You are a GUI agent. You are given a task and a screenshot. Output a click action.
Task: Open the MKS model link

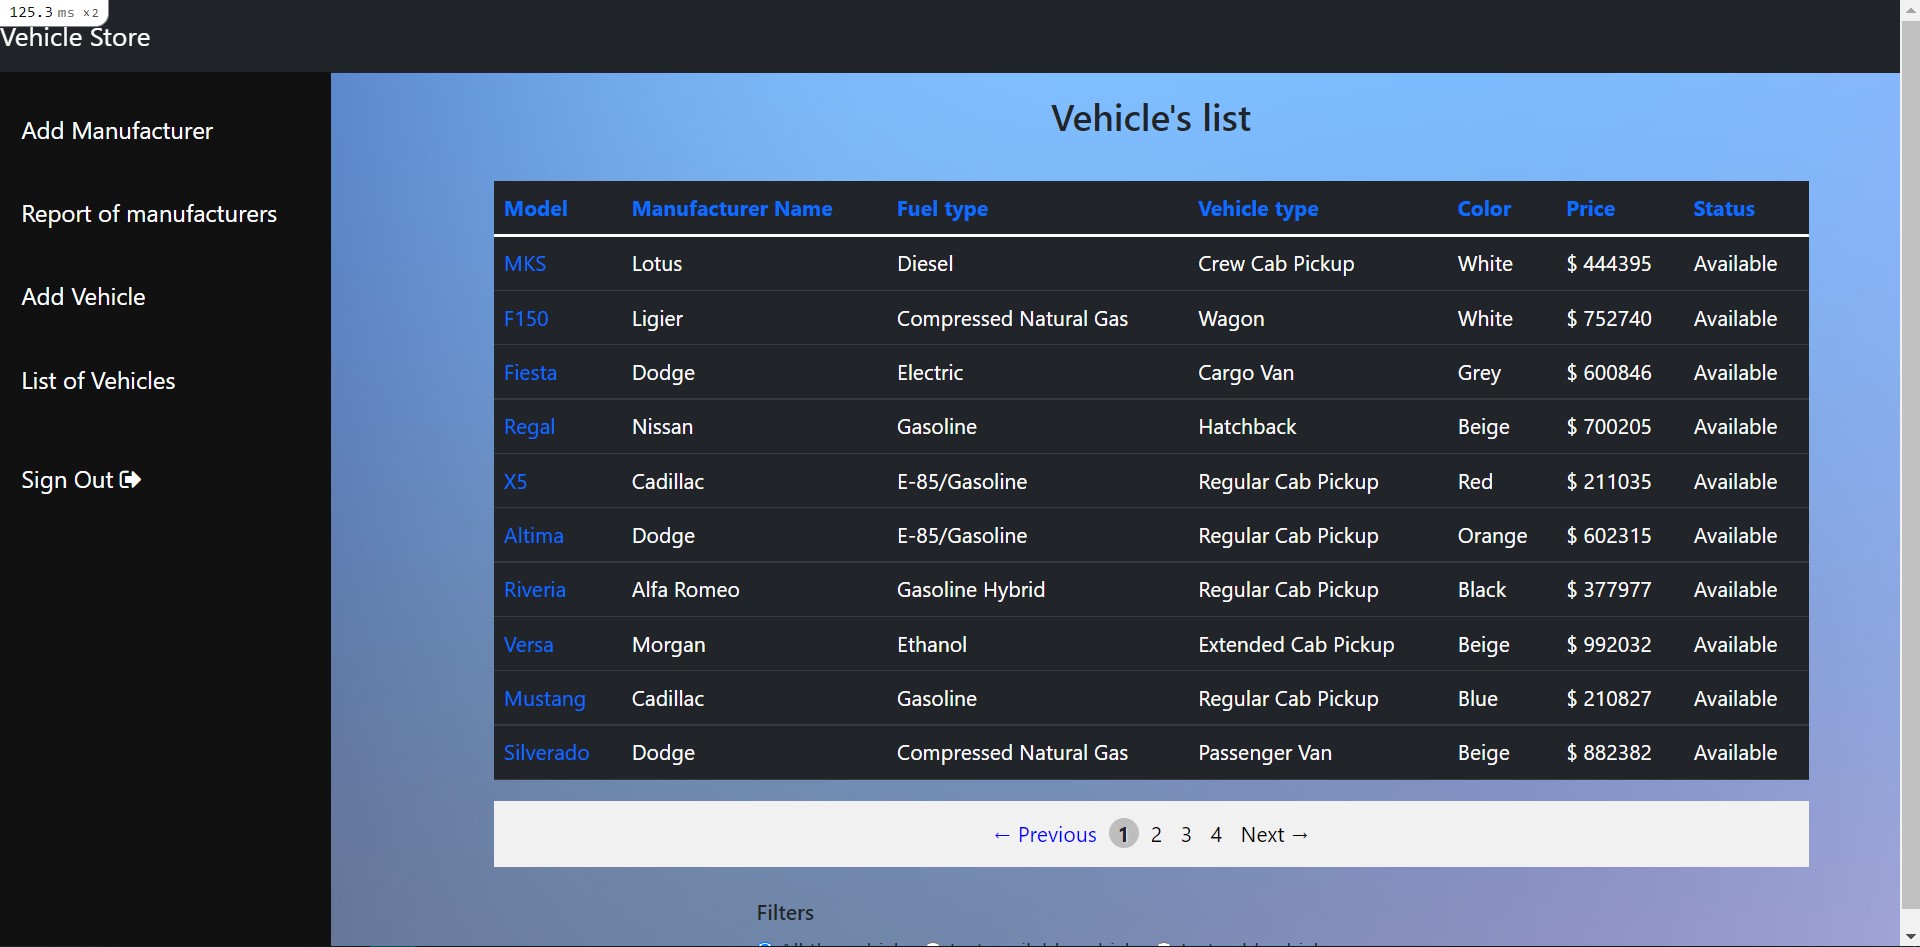coord(525,264)
